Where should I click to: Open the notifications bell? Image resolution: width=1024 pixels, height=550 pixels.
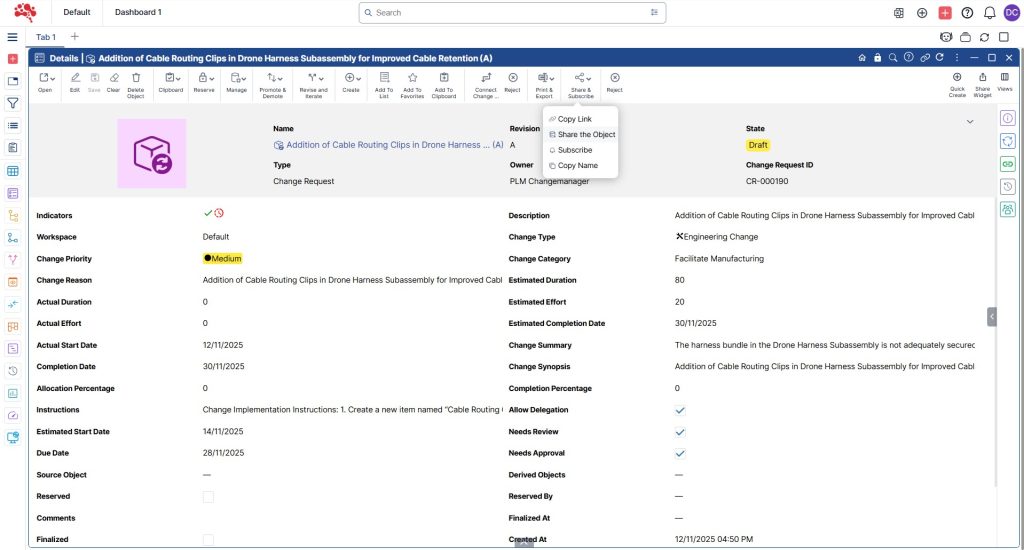tap(989, 12)
